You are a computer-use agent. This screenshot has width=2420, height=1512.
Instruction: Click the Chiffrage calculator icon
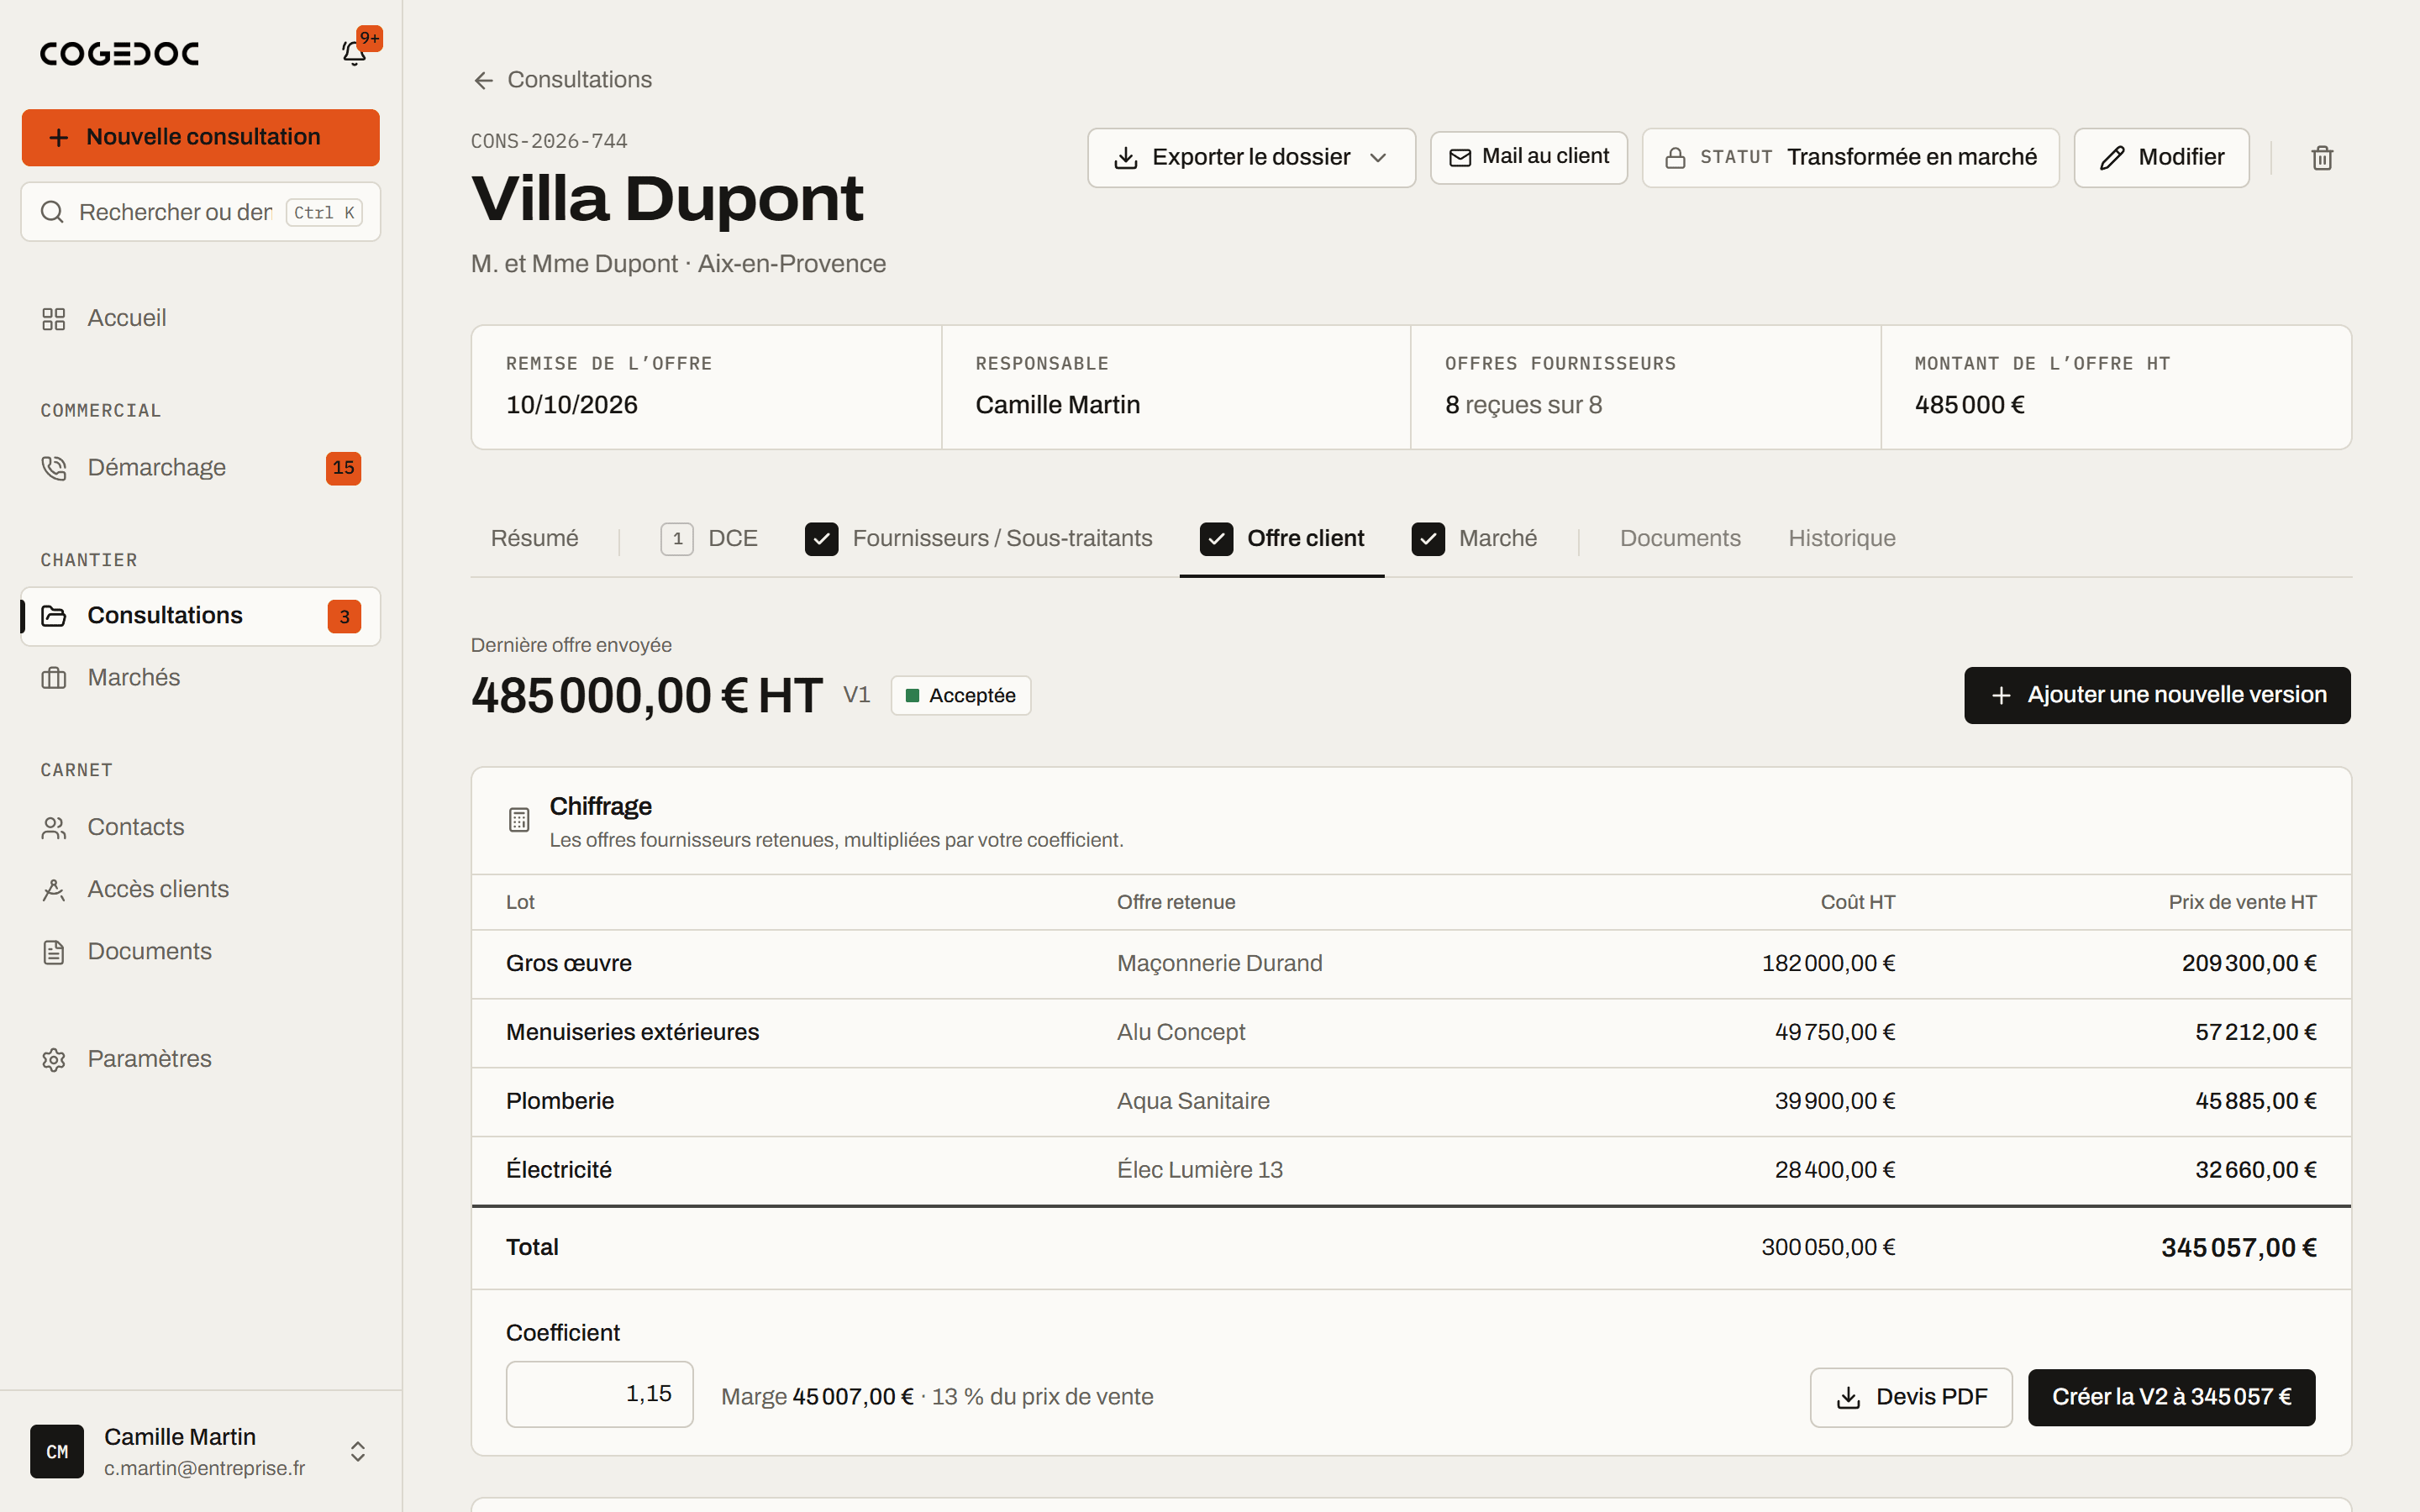(x=519, y=820)
